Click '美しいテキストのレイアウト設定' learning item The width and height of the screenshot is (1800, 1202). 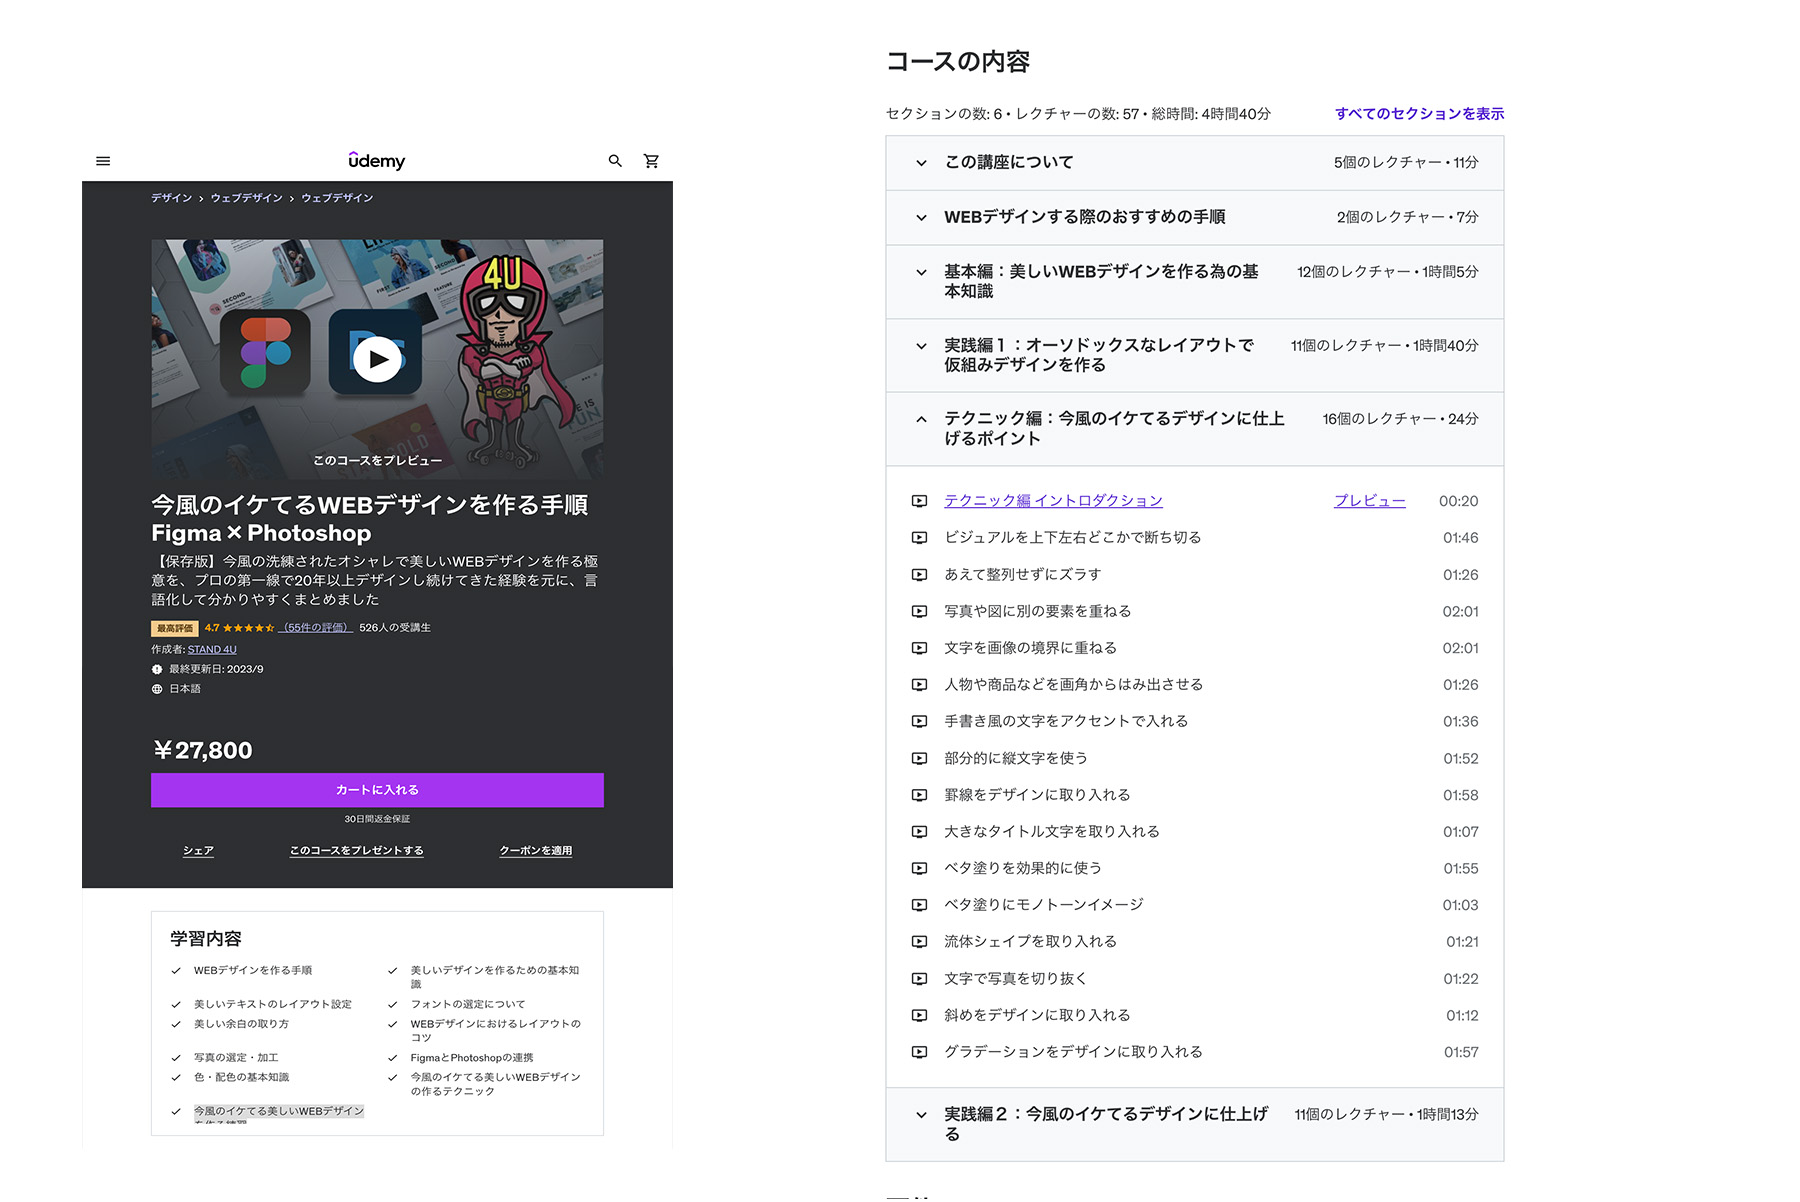pyautogui.click(x=273, y=1004)
